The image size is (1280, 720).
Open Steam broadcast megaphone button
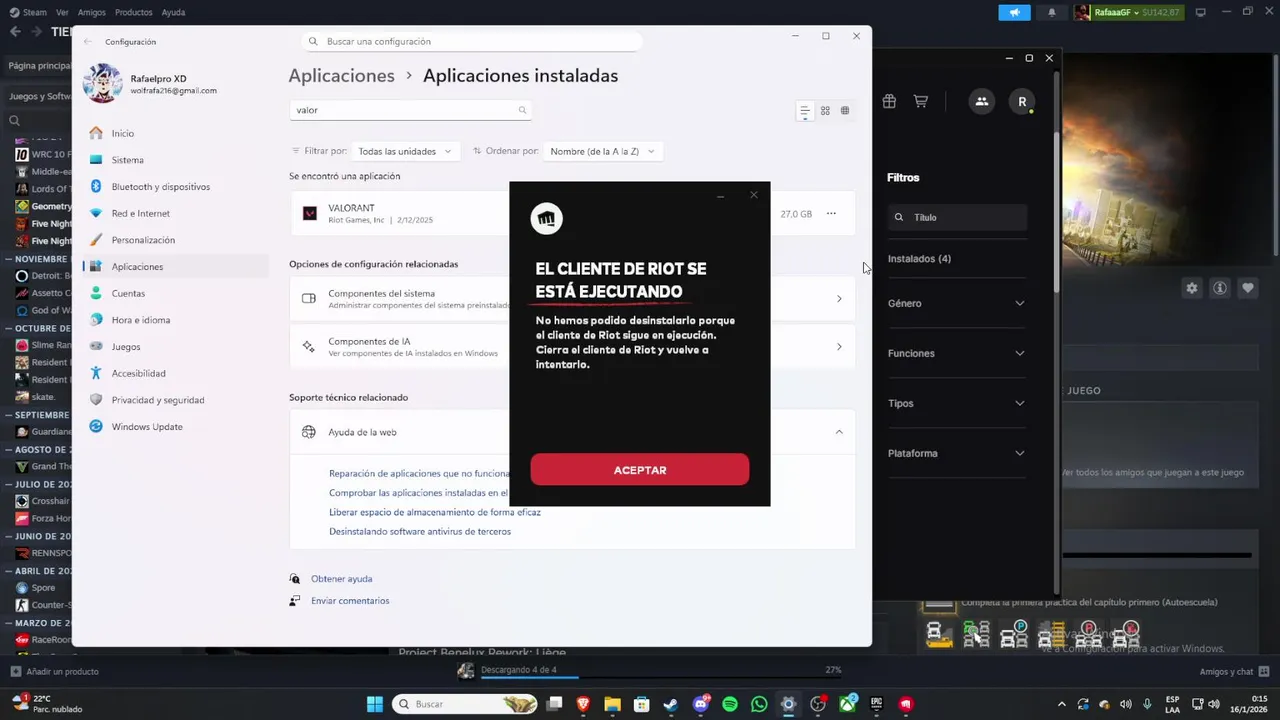(x=1014, y=12)
